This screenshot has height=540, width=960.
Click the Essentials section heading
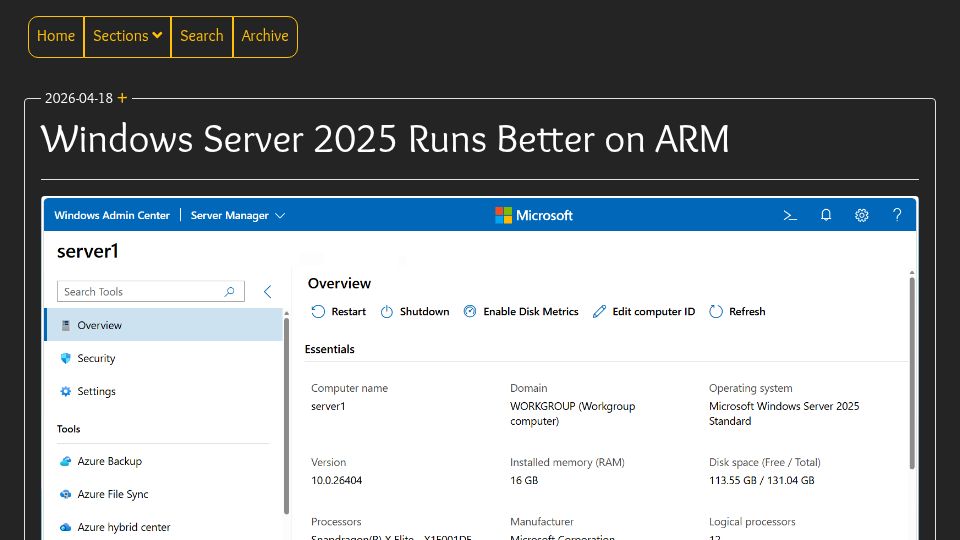pos(329,349)
